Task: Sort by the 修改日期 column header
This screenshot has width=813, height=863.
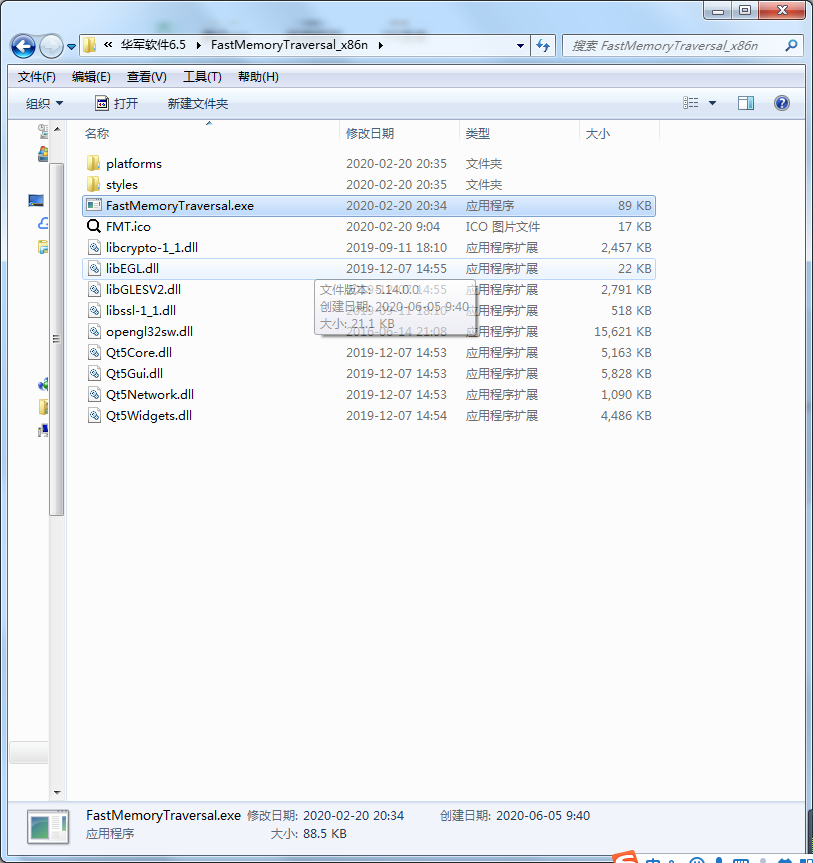Action: click(x=400, y=133)
